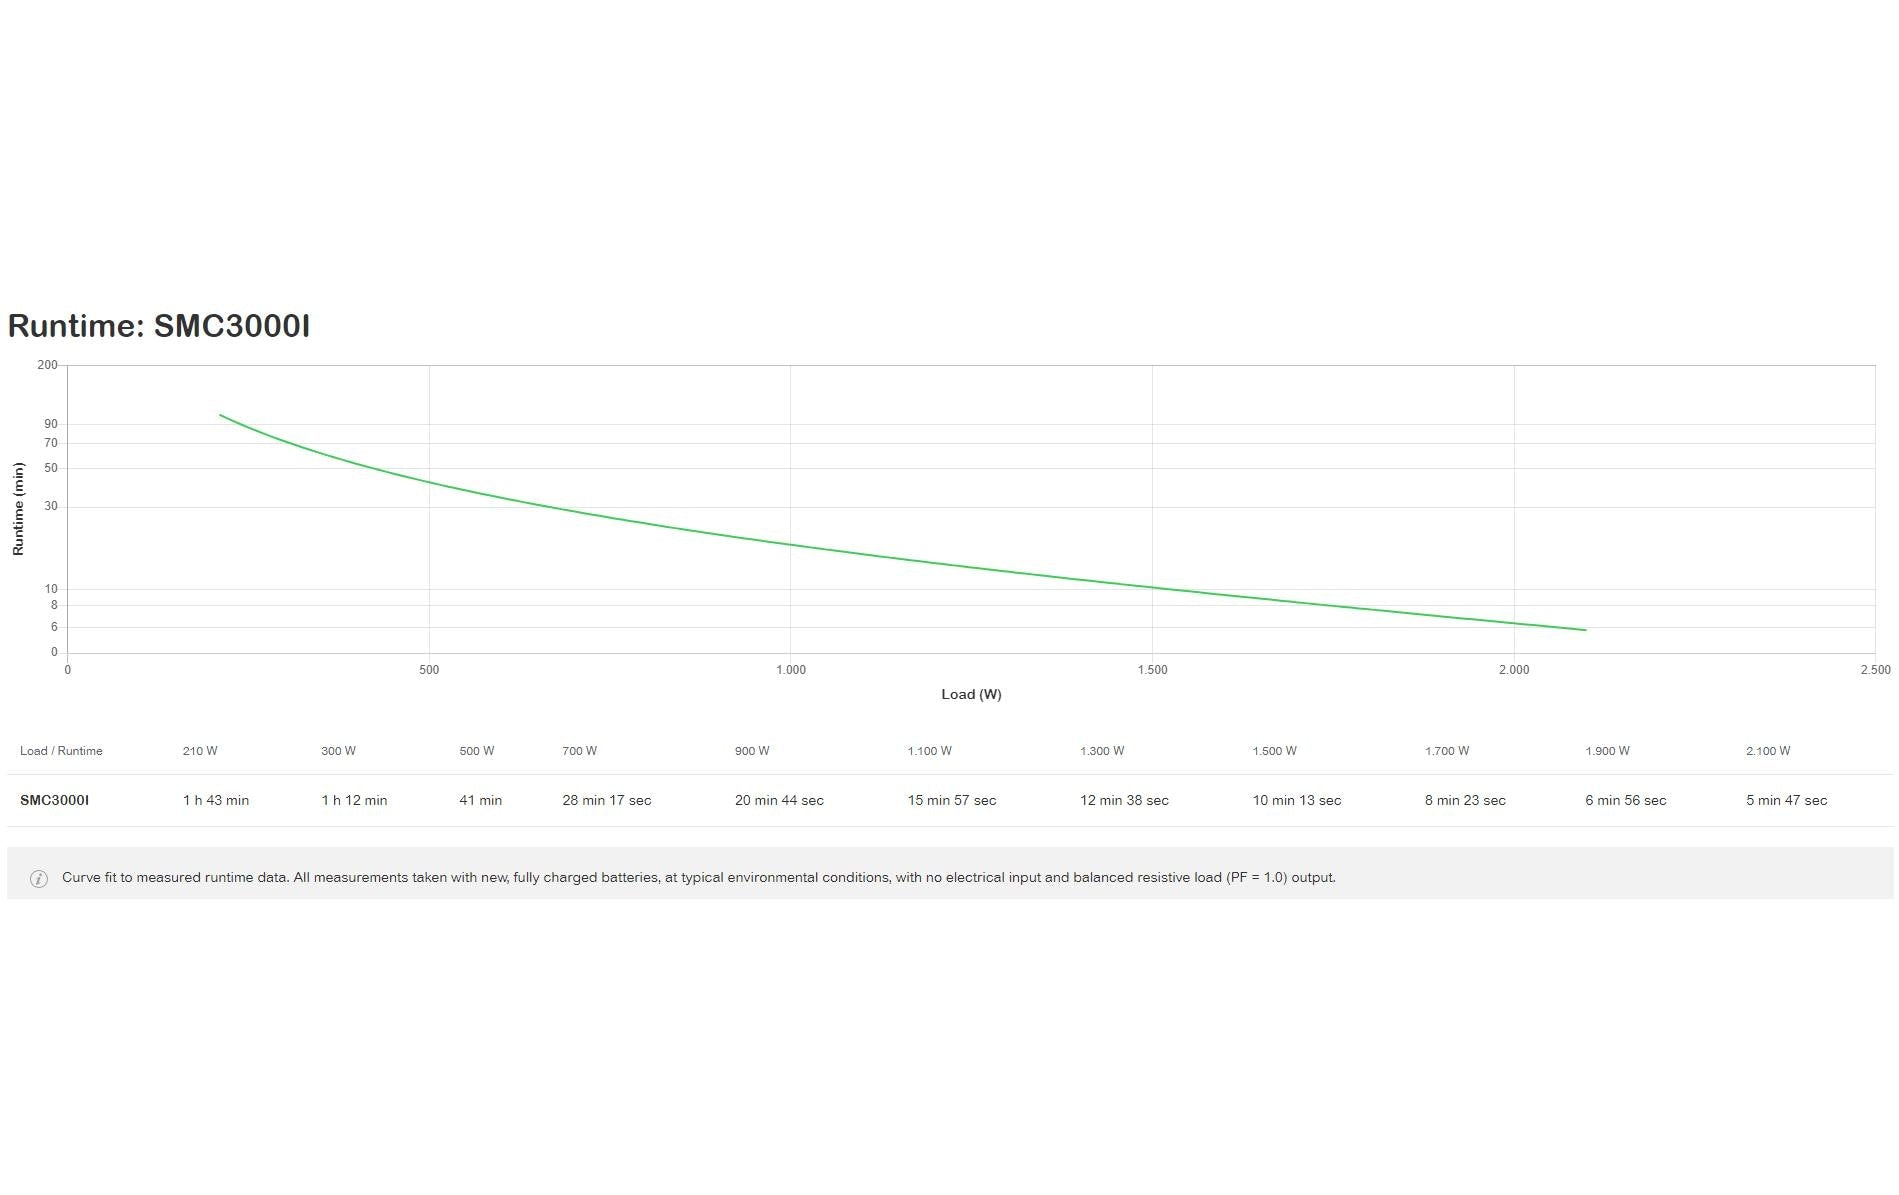Click the 1.100 W column header
Viewport: 1899px width, 1195px height.
click(930, 751)
